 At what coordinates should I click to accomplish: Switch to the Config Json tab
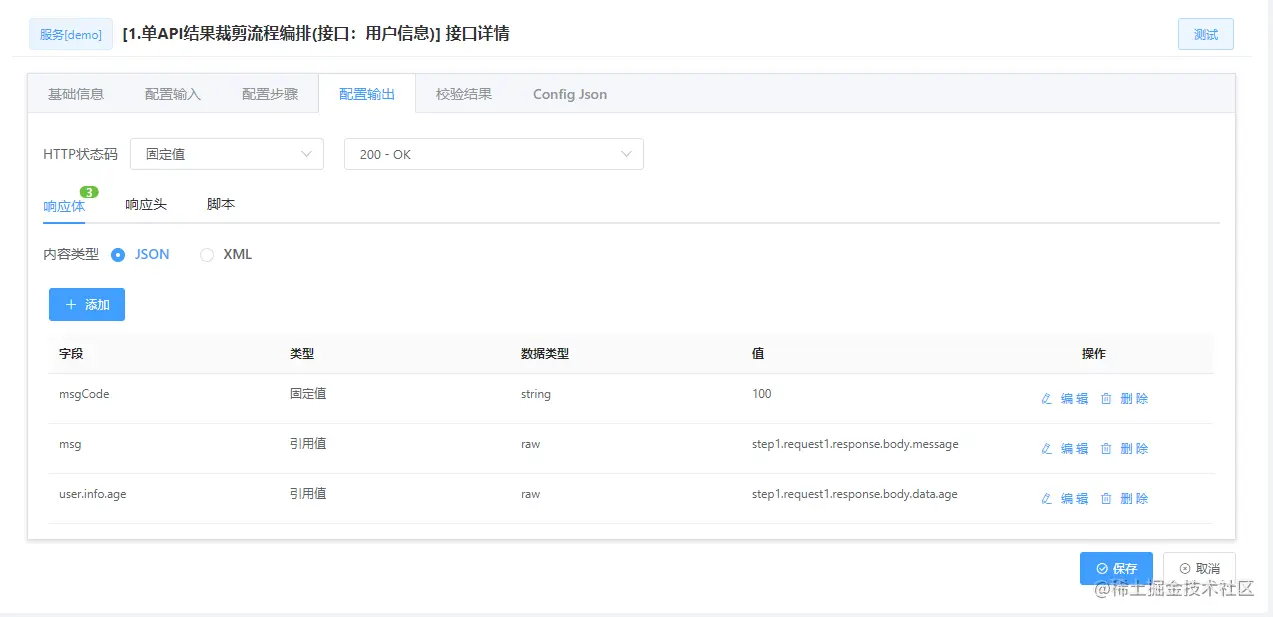click(570, 94)
